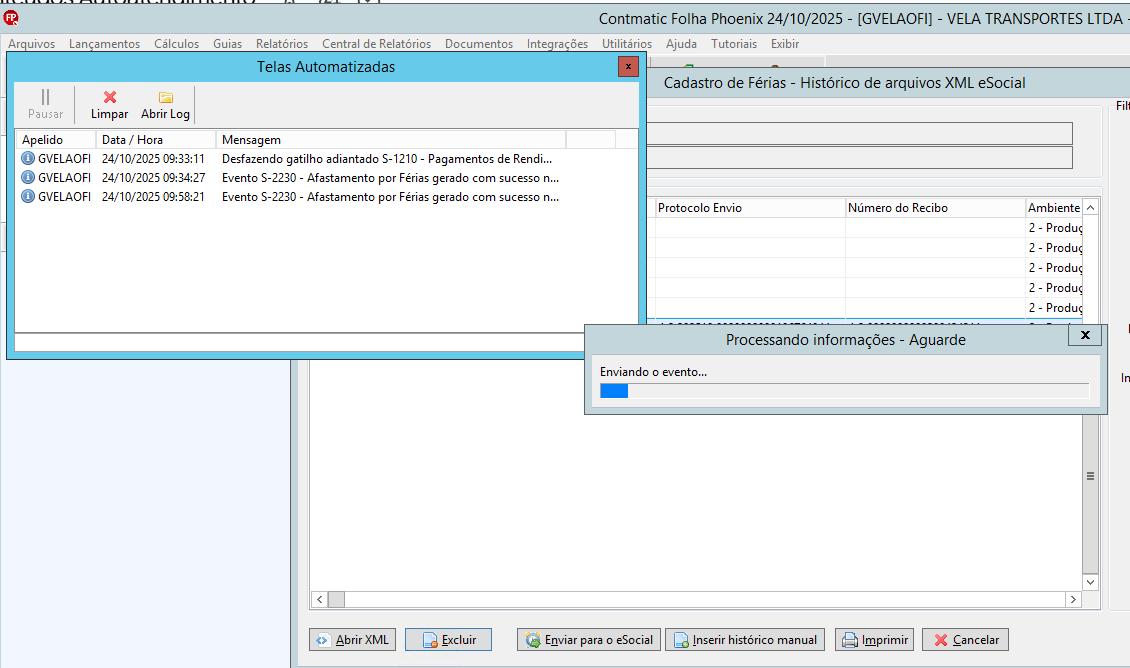The width and height of the screenshot is (1130, 668).
Task: Click horizontal scrollbar right arrow
Action: click(1073, 600)
